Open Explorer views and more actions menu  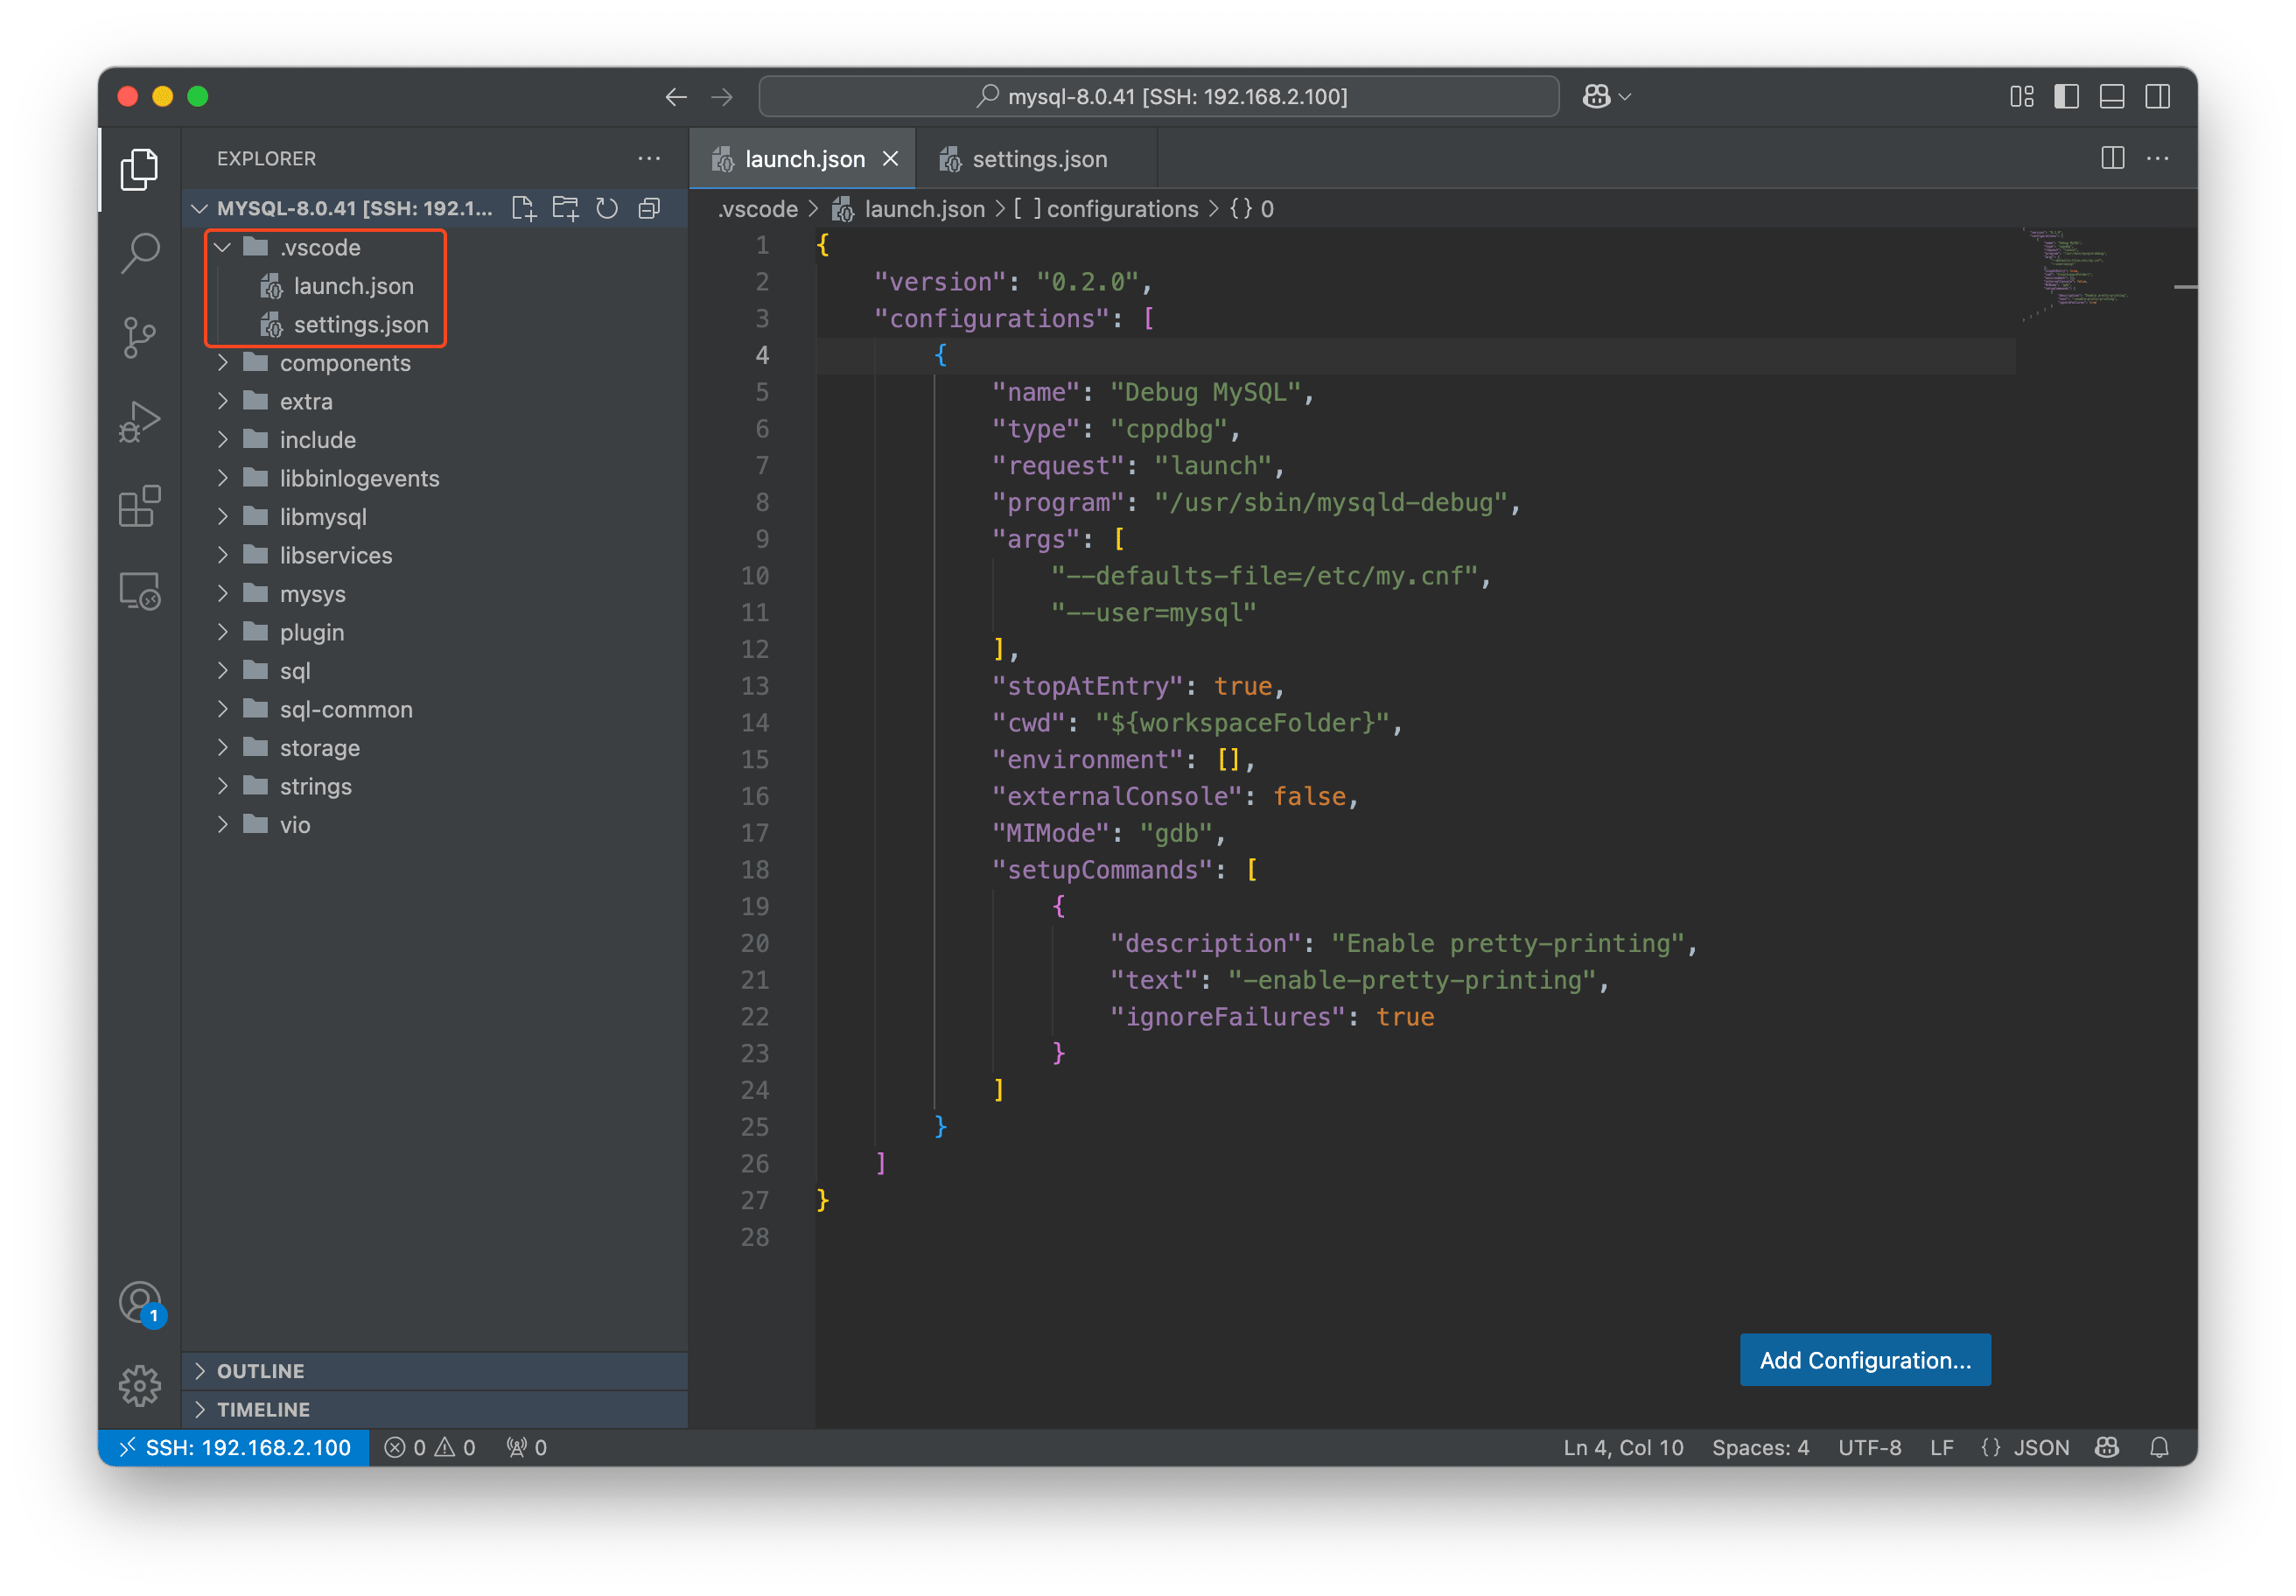tap(649, 158)
